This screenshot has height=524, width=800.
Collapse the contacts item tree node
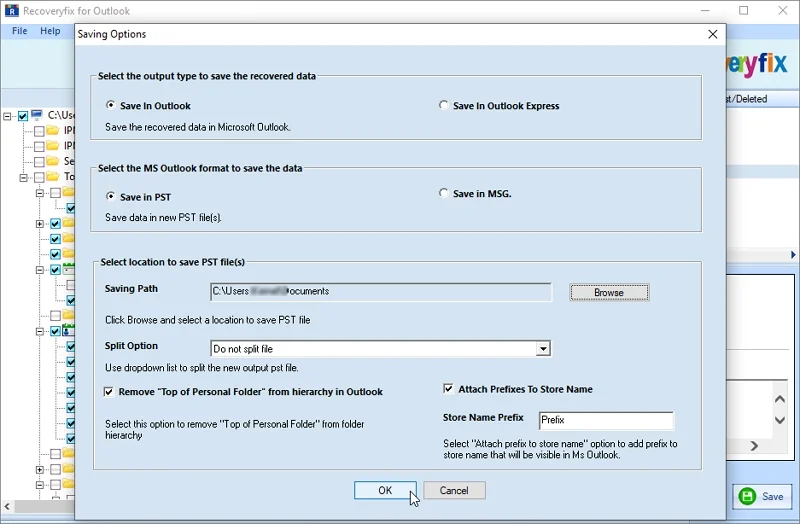tap(40, 331)
